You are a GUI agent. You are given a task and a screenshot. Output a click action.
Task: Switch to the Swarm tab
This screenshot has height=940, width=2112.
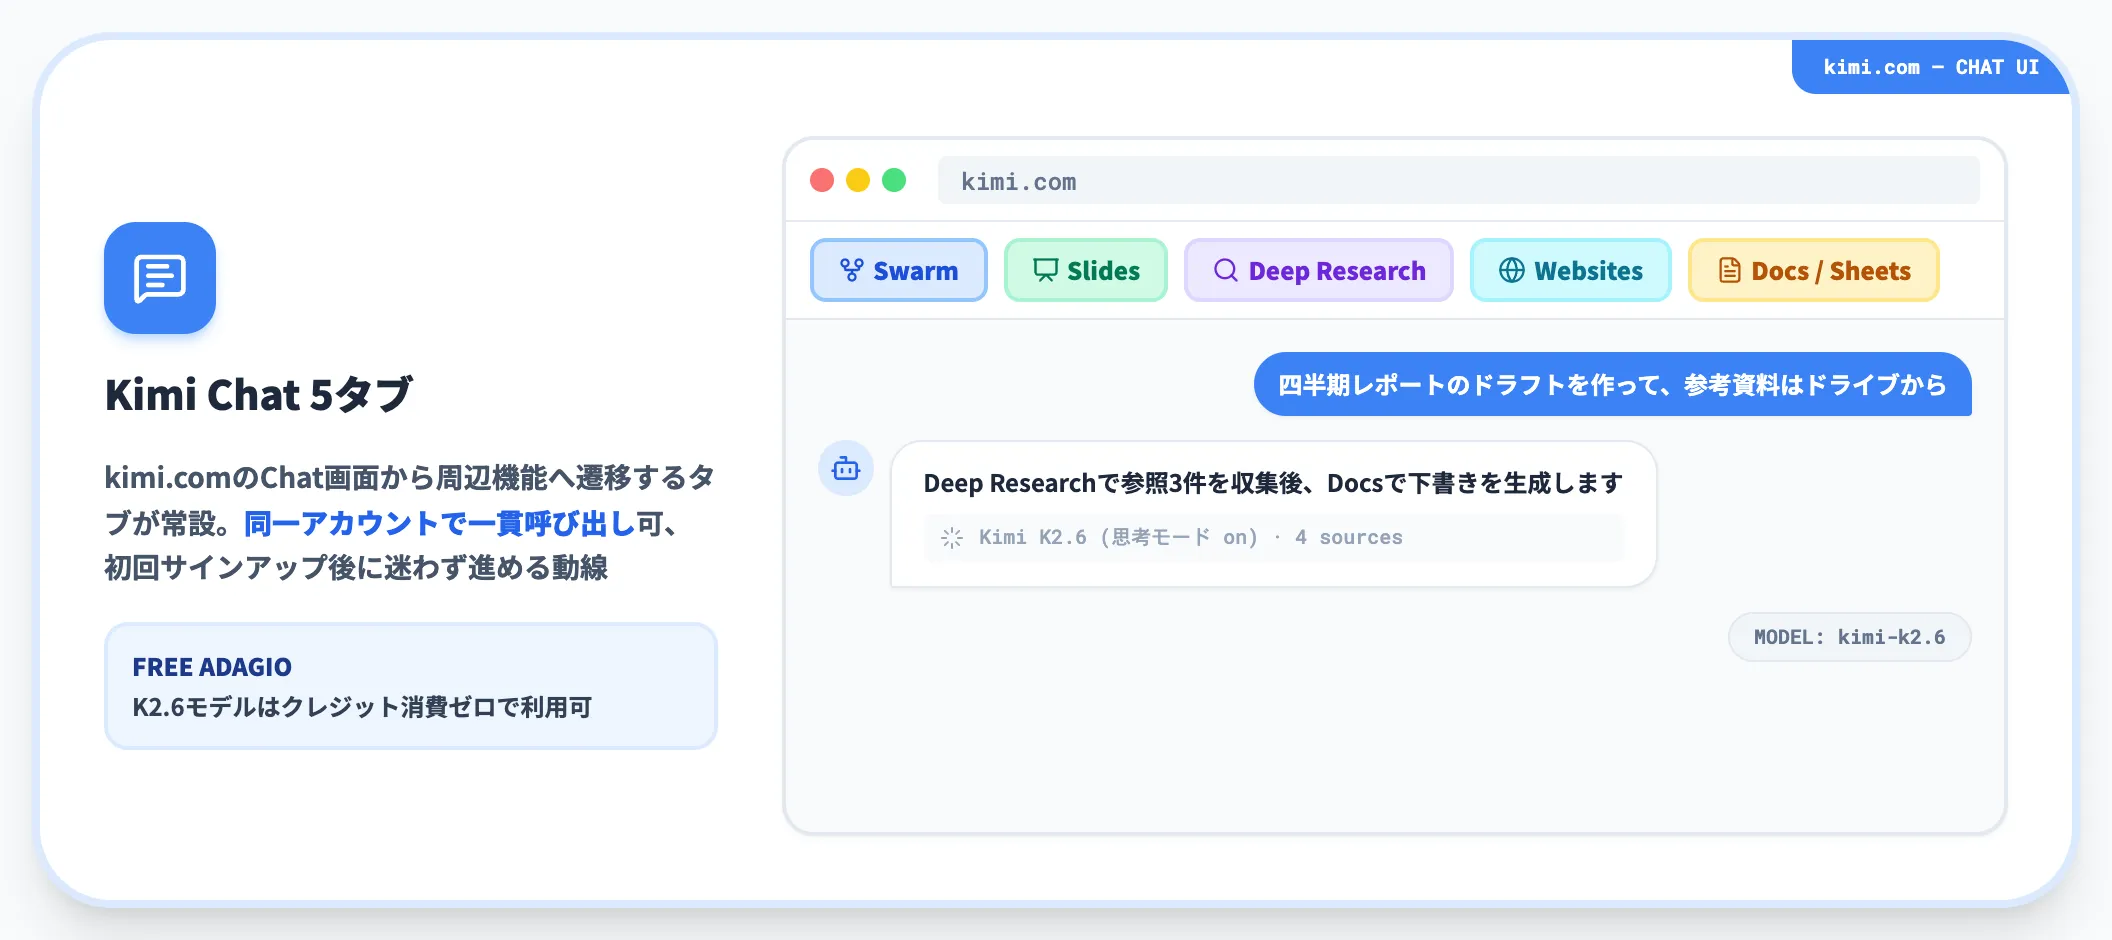898,270
